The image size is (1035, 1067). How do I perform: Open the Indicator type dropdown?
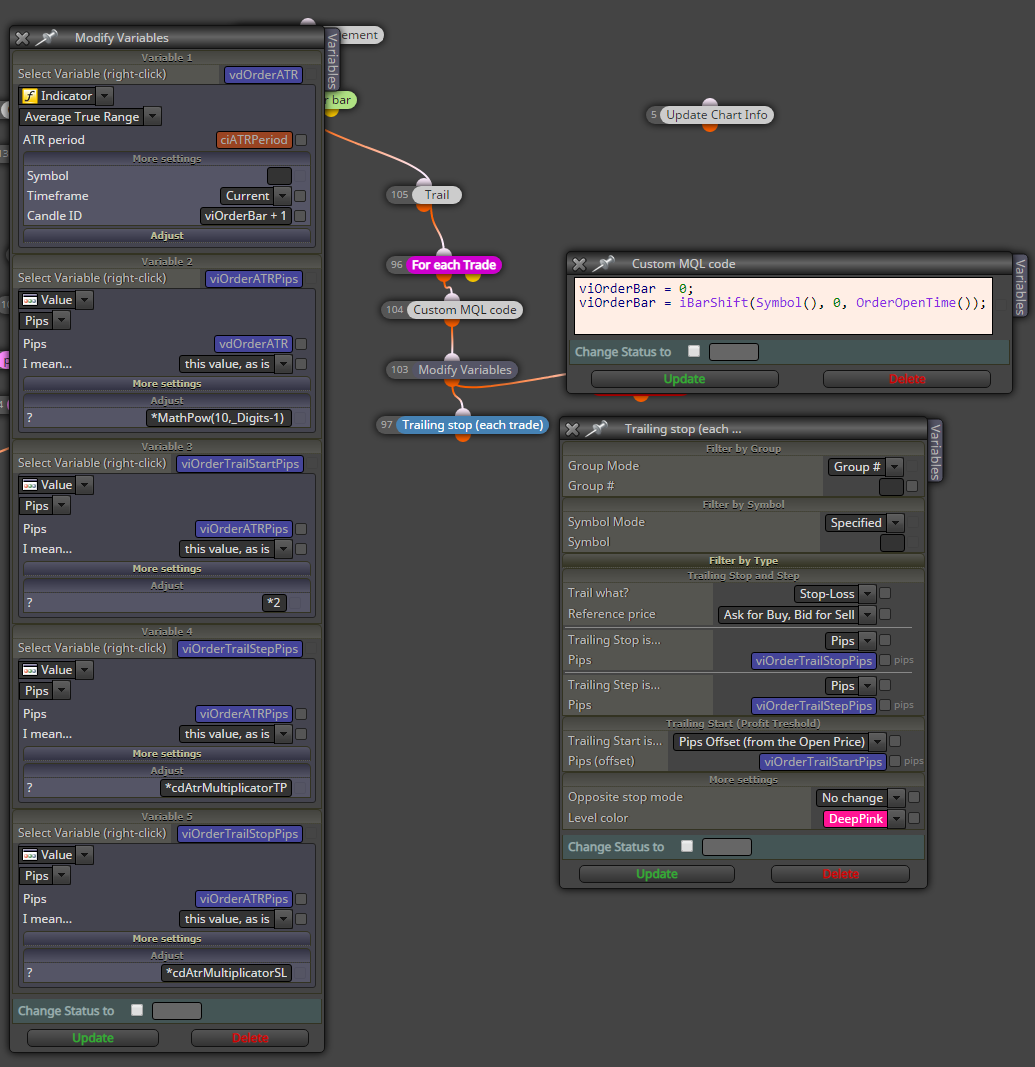click(104, 96)
